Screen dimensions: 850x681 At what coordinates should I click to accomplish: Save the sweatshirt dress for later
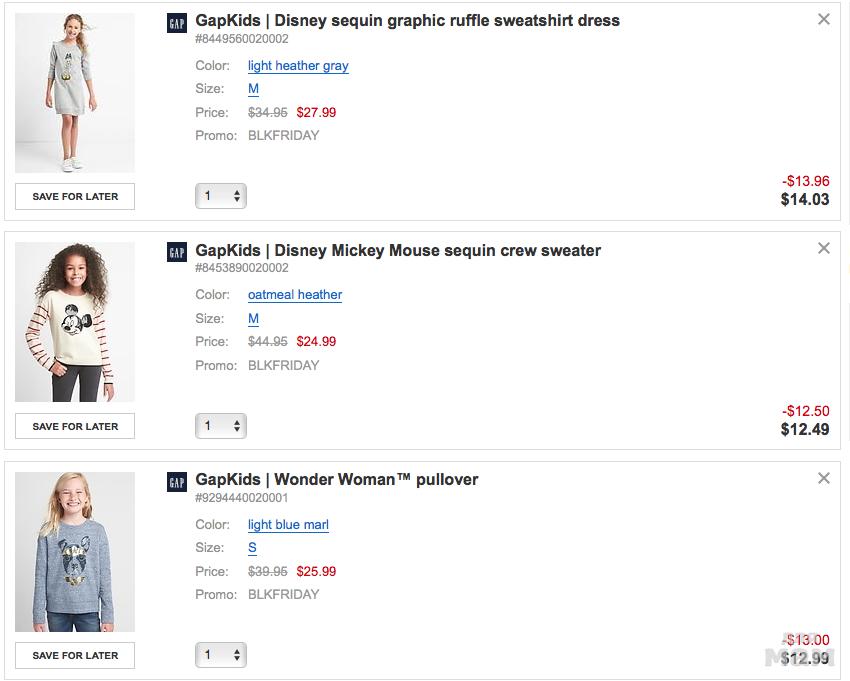click(75, 196)
